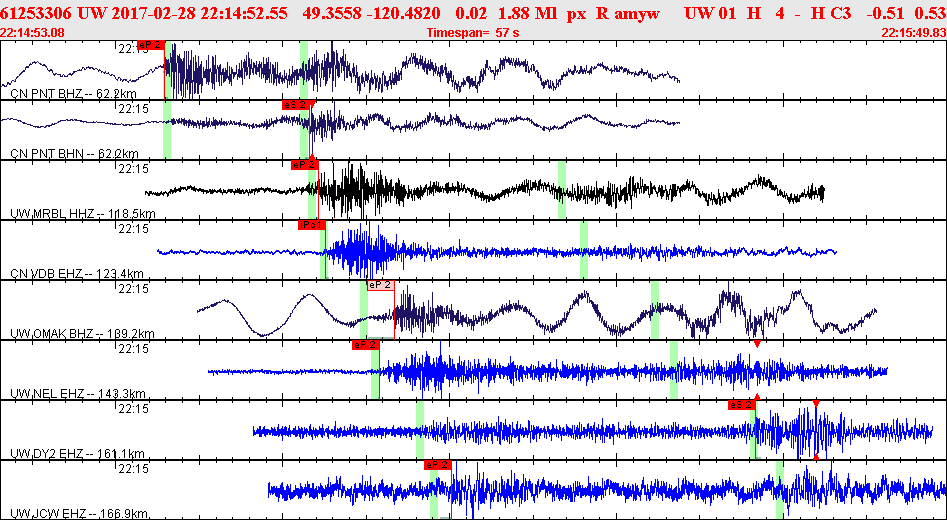Click the eS 2 pick flag on PNT BHN
The image size is (947, 520).
click(296, 104)
